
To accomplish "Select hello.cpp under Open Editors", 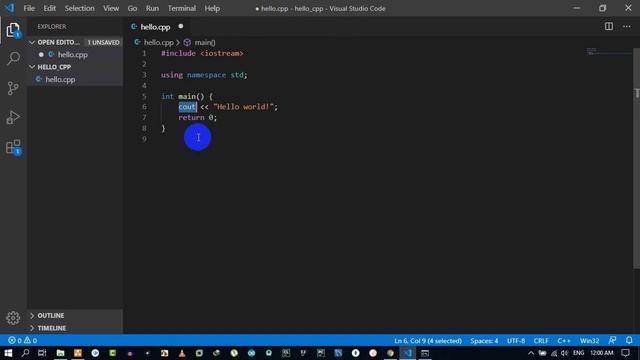I will click(75, 55).
